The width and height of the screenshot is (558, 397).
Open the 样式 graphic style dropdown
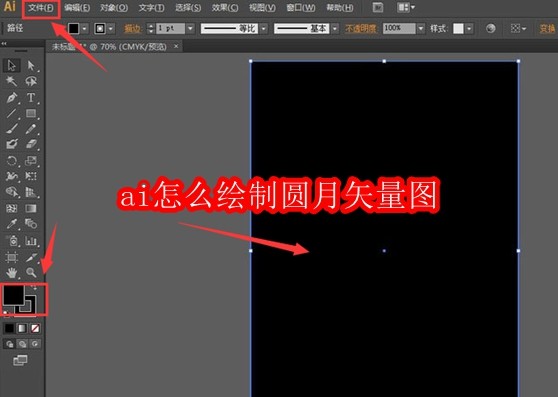tap(469, 28)
